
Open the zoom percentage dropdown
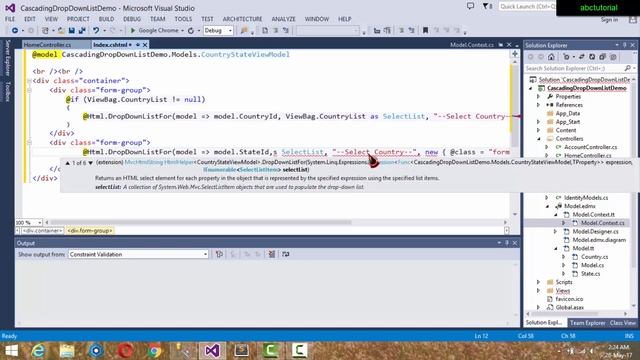[x=40, y=222]
